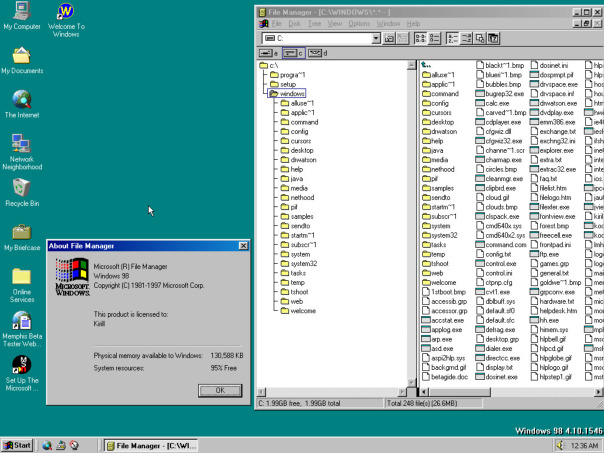Open the calc.exe file icon
604x453 pixels.
pyautogui.click(x=479, y=103)
